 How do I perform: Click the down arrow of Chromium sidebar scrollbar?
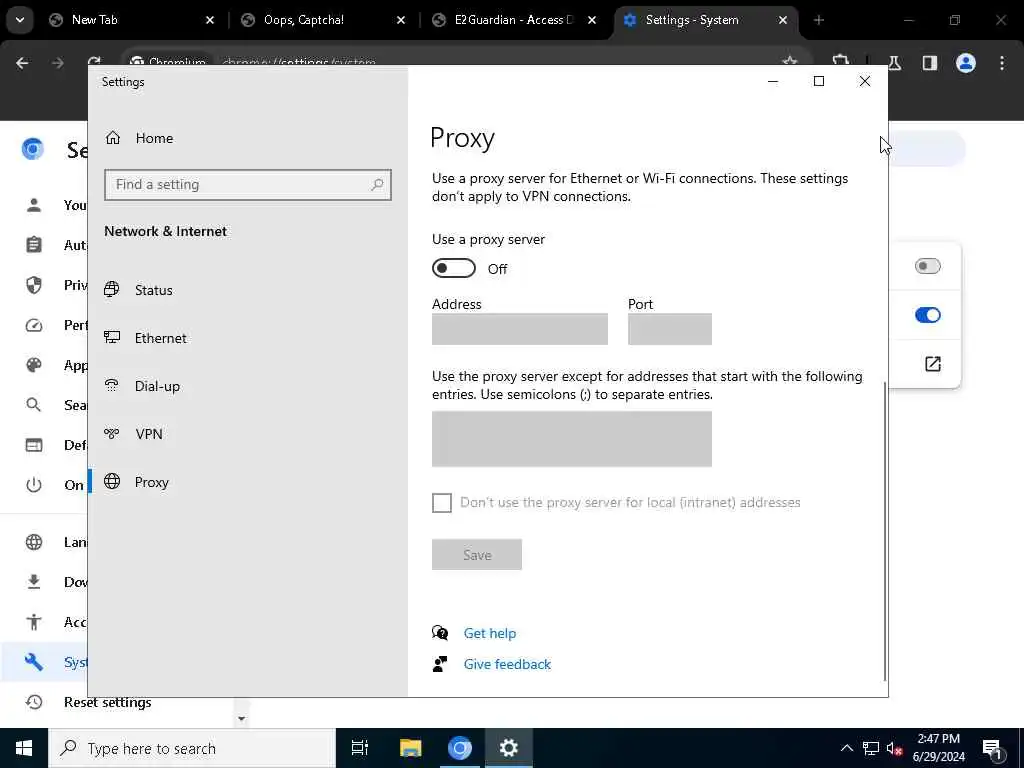click(242, 719)
